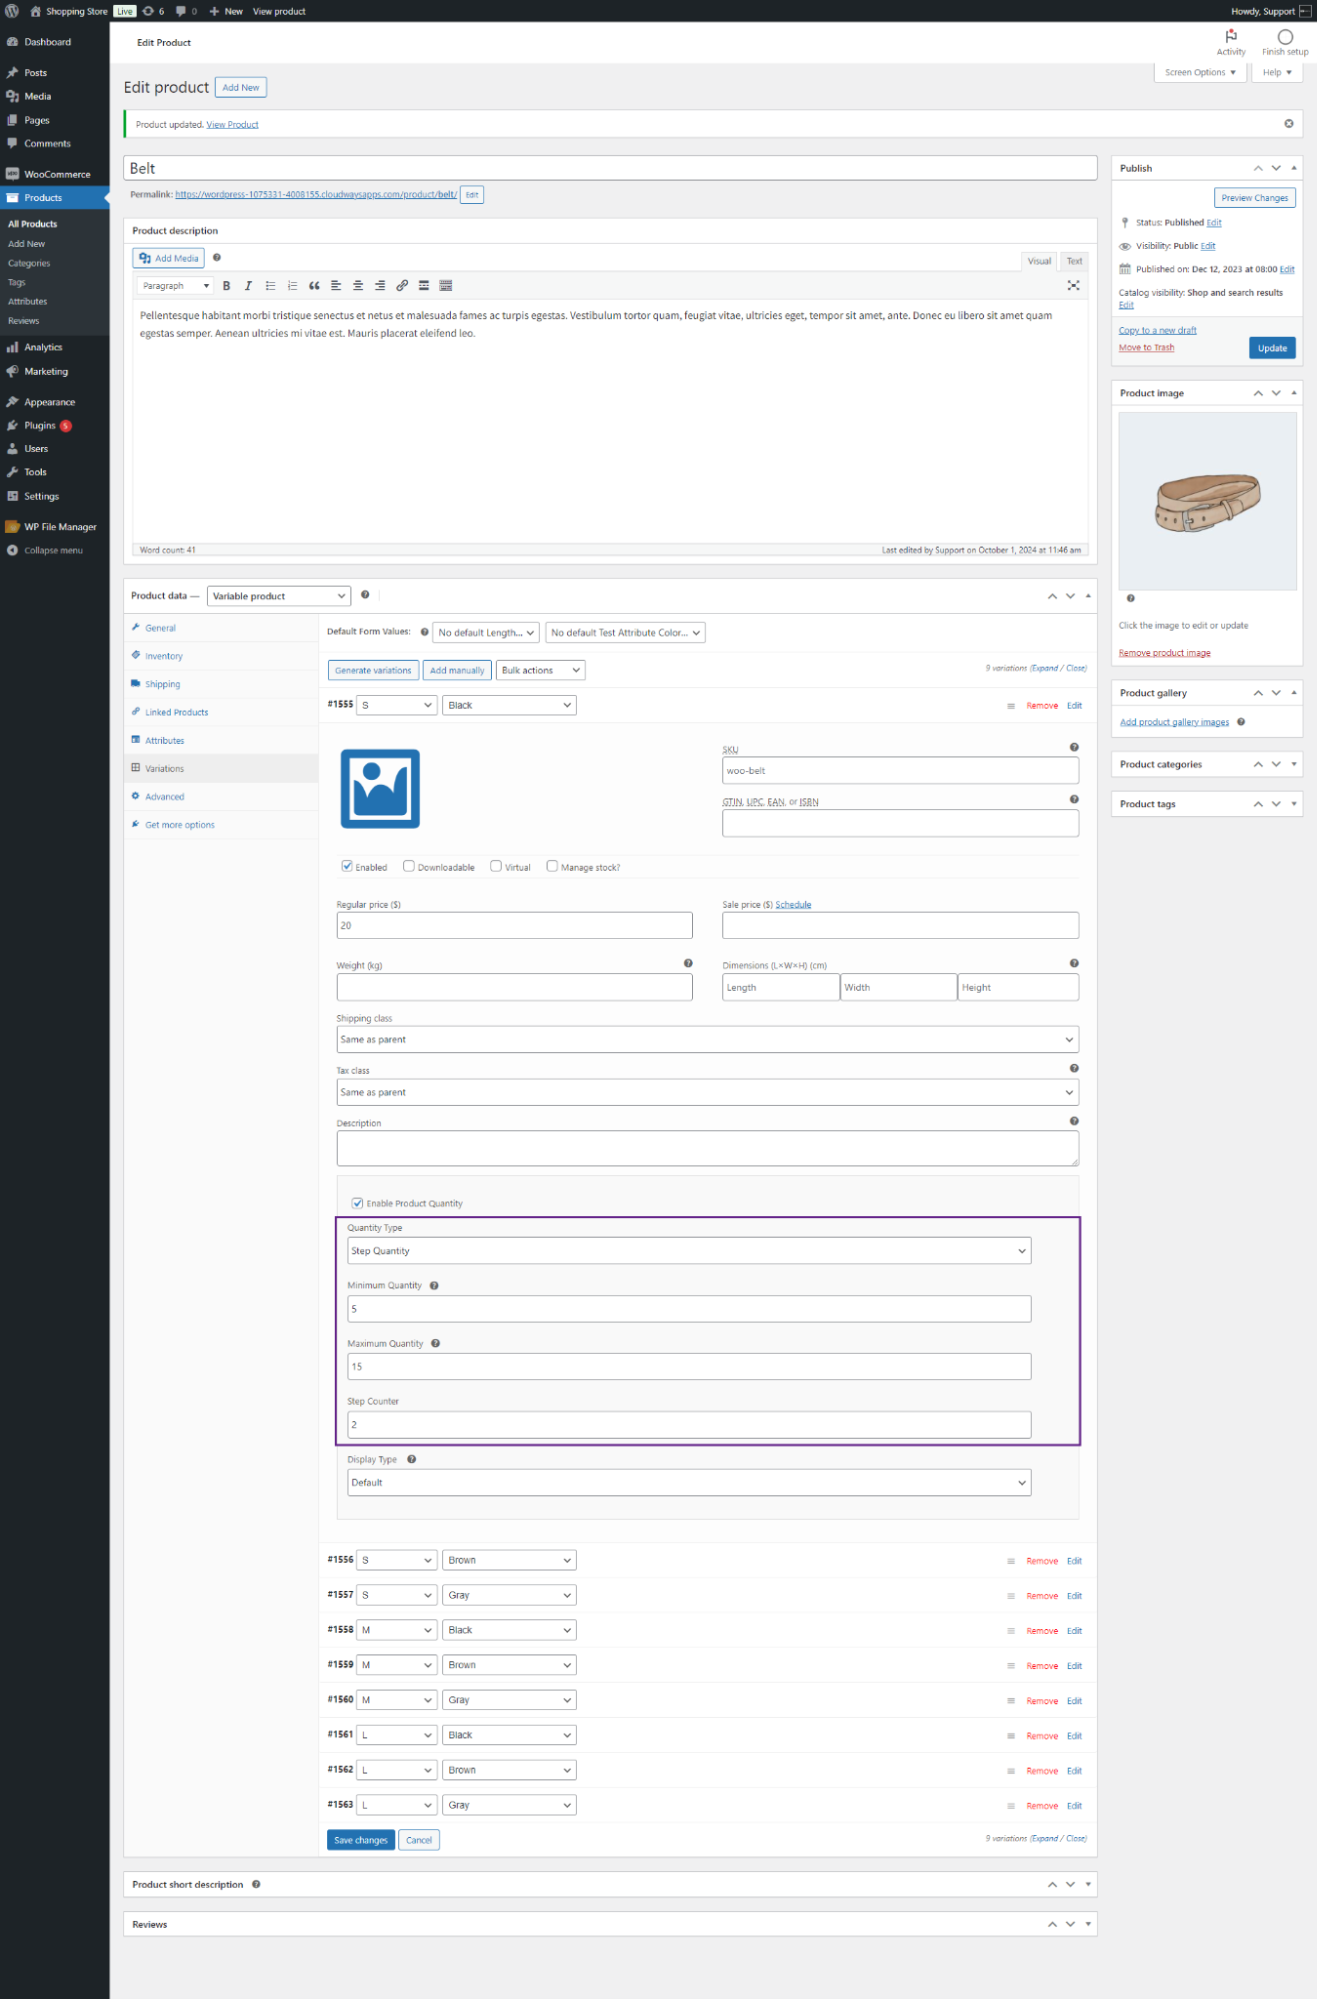Enable the Manage stock checkbox
The height and width of the screenshot is (1999, 1317).
(x=552, y=866)
